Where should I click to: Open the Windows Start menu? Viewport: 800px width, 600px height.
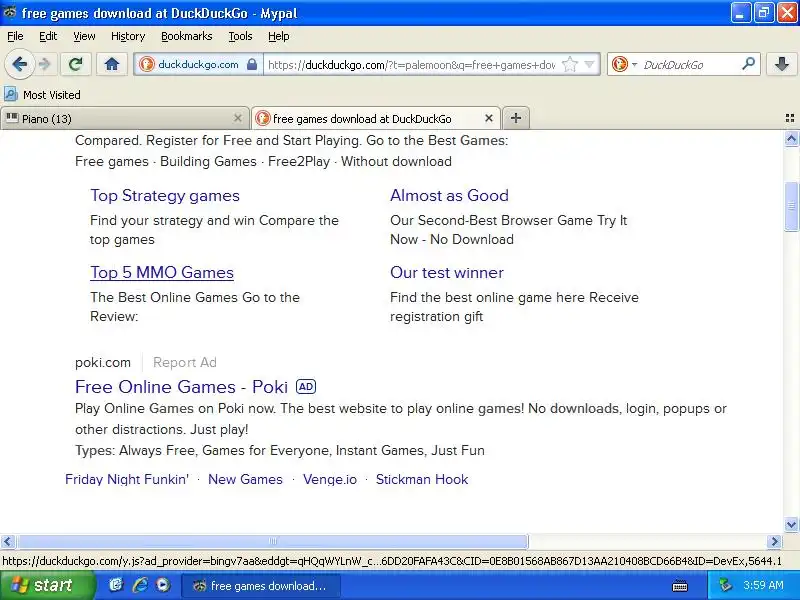[47, 585]
